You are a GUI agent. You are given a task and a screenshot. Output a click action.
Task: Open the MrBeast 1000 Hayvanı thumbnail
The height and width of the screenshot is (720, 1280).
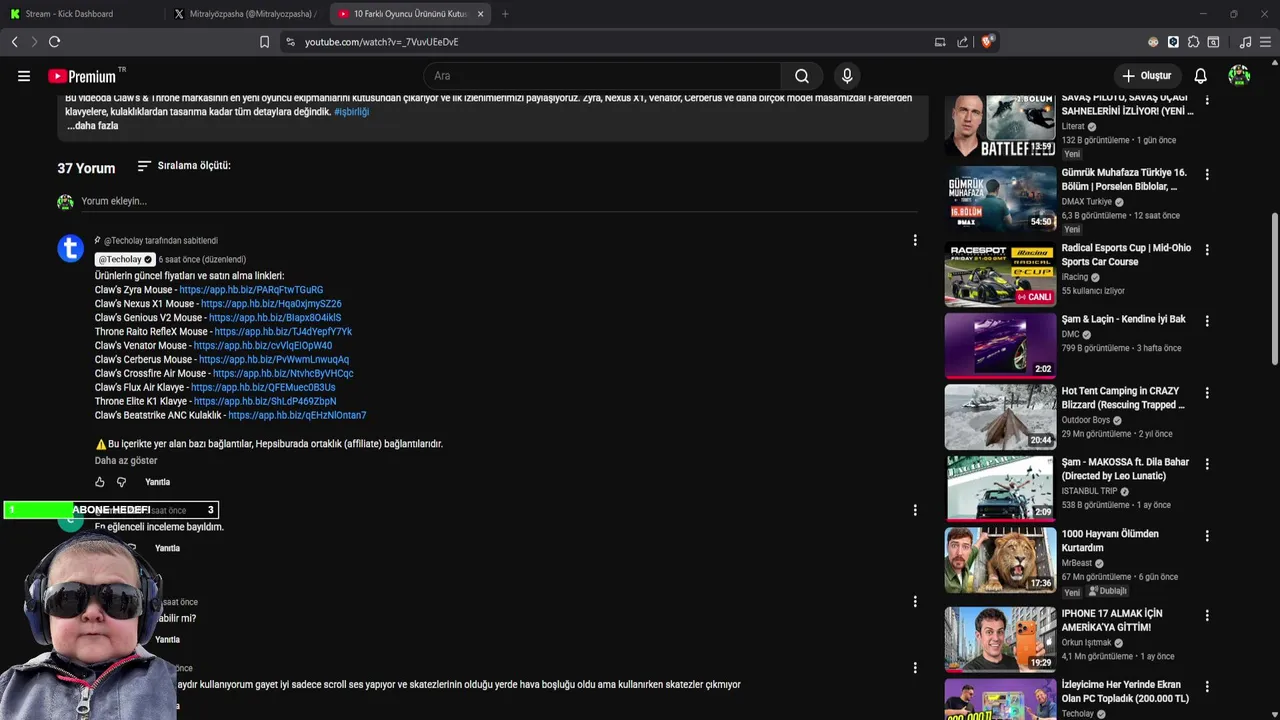[x=1000, y=560]
